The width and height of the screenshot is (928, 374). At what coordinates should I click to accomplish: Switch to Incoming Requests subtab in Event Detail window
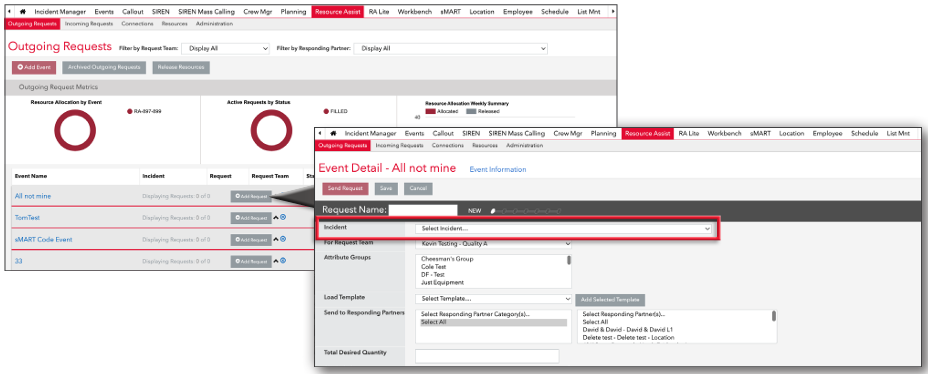tap(399, 145)
